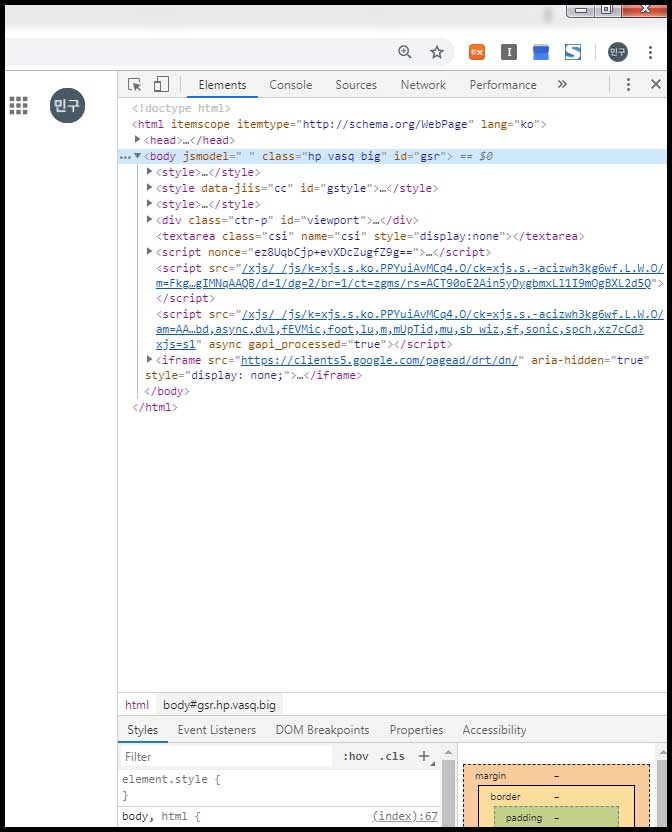Open the (index):67 source link
Screen dimensions: 672x832
click(405, 816)
